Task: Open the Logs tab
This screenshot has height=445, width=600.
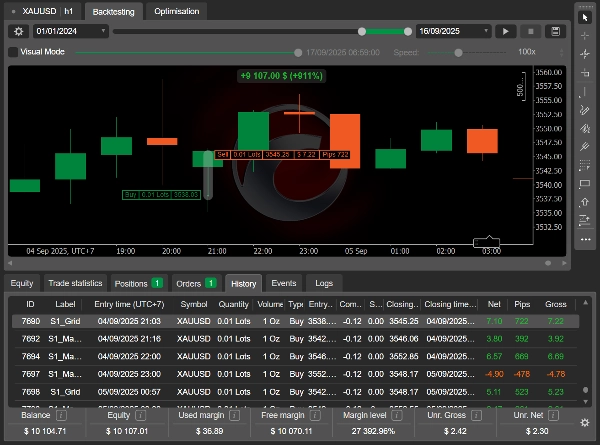Action: (x=324, y=284)
